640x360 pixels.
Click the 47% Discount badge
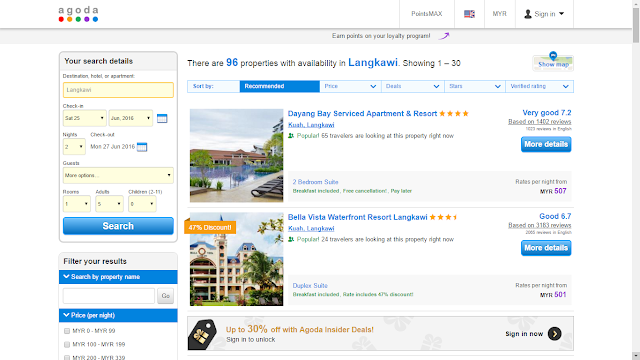point(209,227)
